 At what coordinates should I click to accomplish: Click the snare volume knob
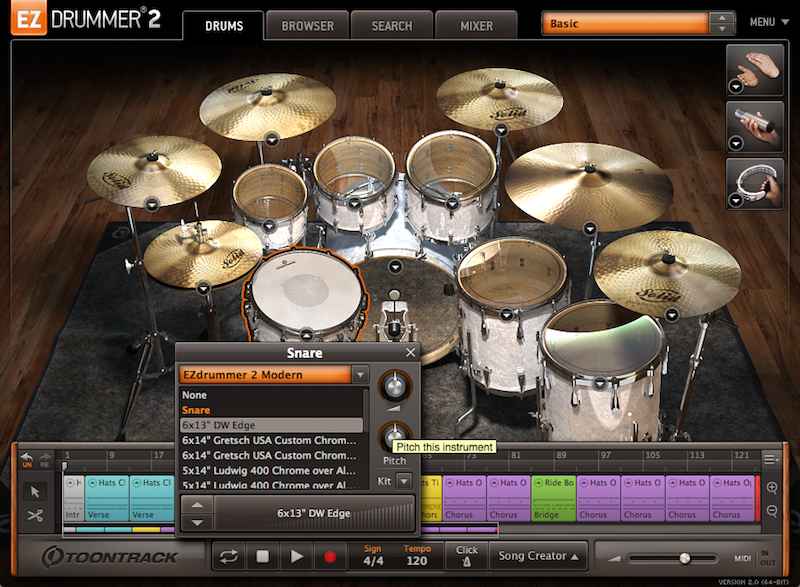[x=394, y=386]
